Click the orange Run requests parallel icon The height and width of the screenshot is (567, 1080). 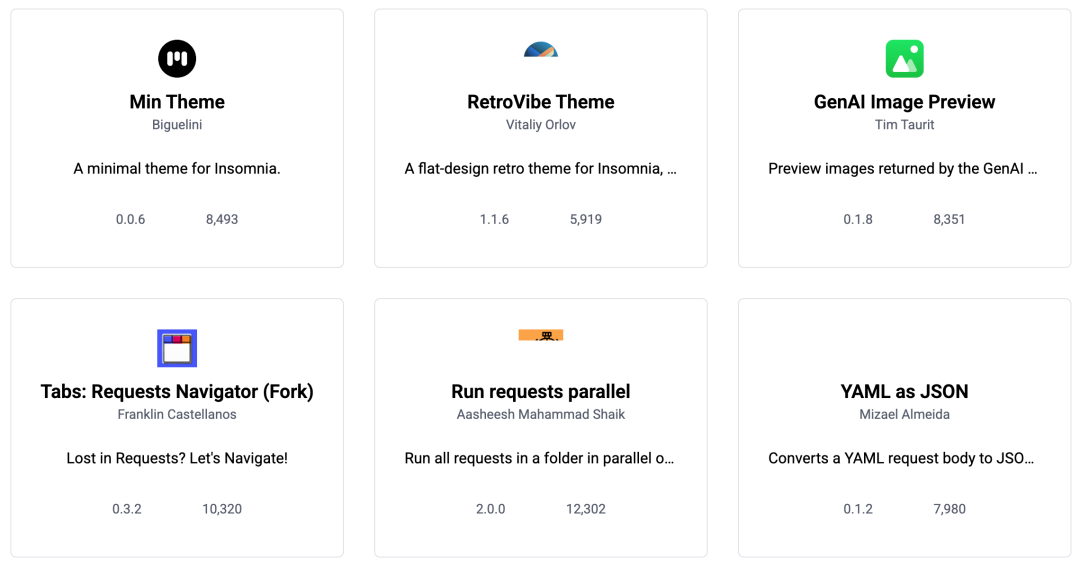[541, 335]
